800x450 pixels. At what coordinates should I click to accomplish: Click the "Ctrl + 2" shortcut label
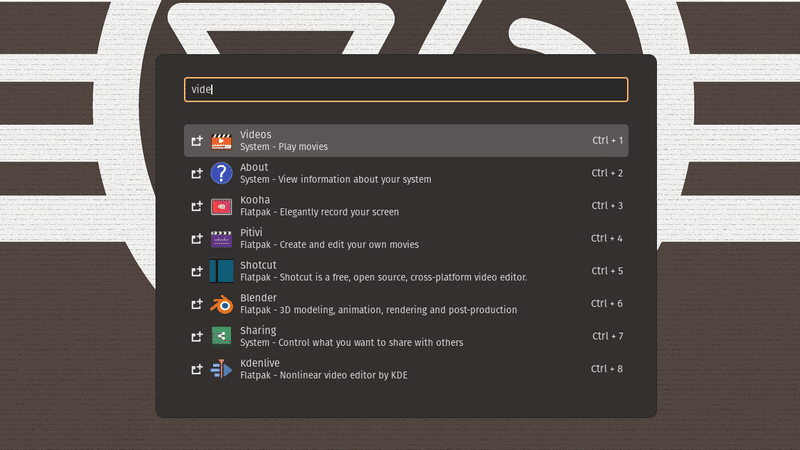[x=607, y=173]
